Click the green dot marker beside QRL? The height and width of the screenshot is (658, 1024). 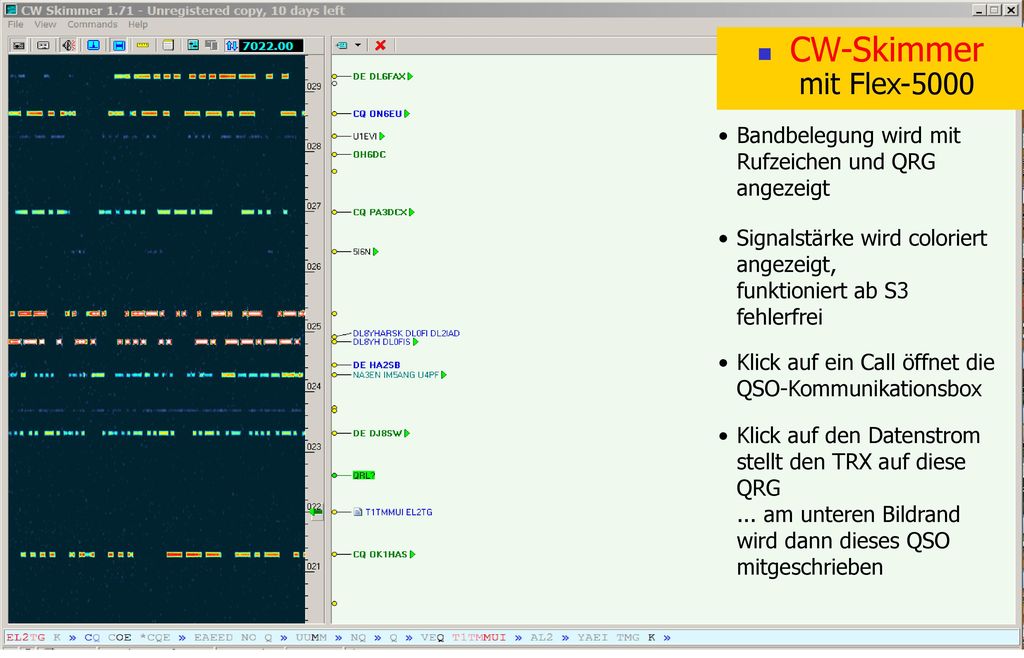(334, 476)
